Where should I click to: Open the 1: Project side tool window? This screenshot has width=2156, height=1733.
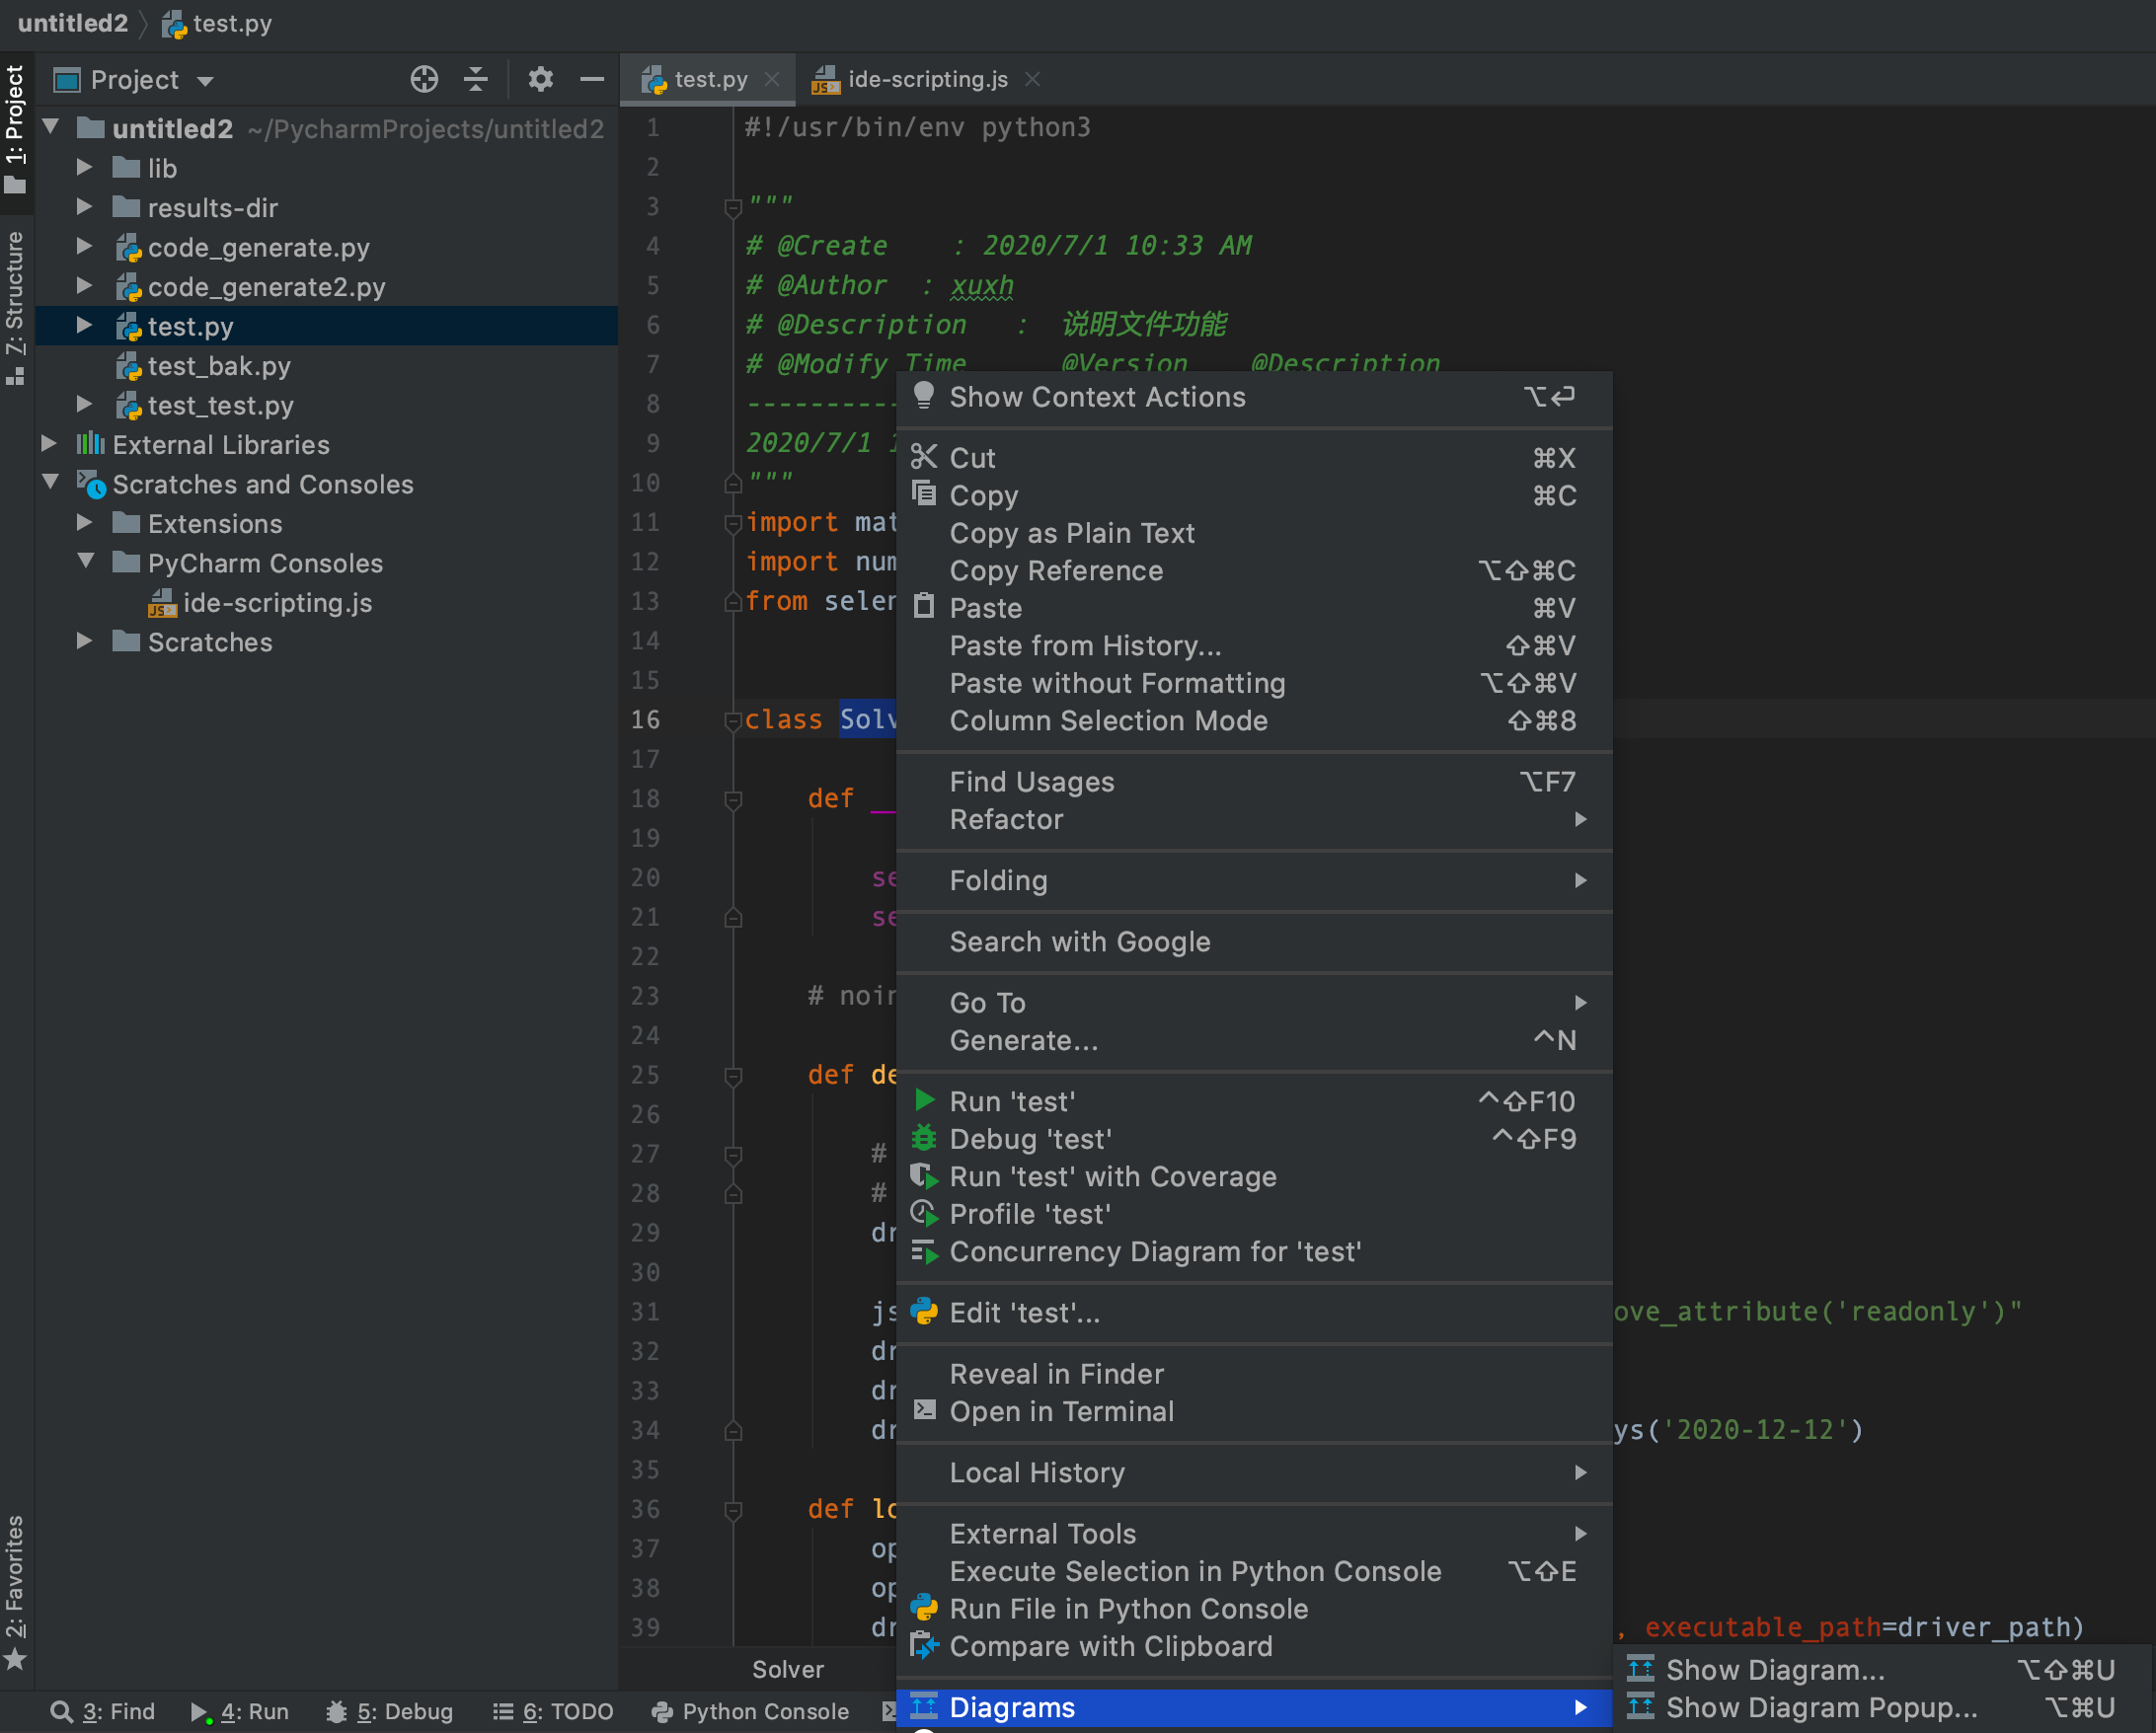(15, 130)
